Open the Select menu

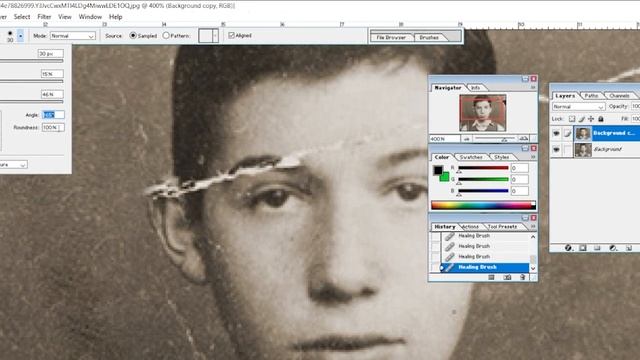pos(22,17)
